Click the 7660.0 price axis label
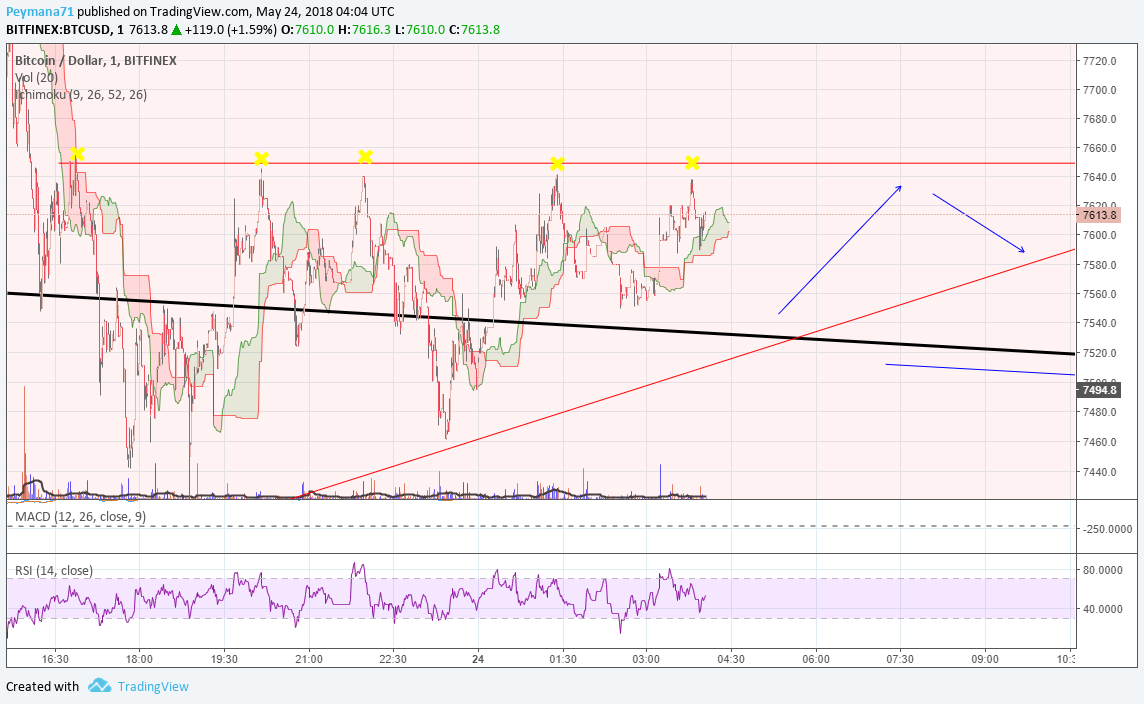 1099,148
